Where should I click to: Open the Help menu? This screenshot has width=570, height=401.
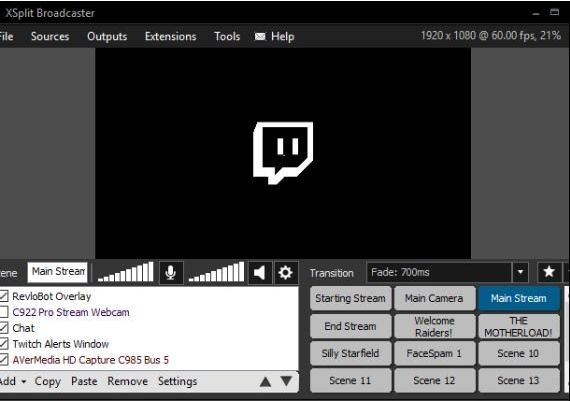point(282,36)
